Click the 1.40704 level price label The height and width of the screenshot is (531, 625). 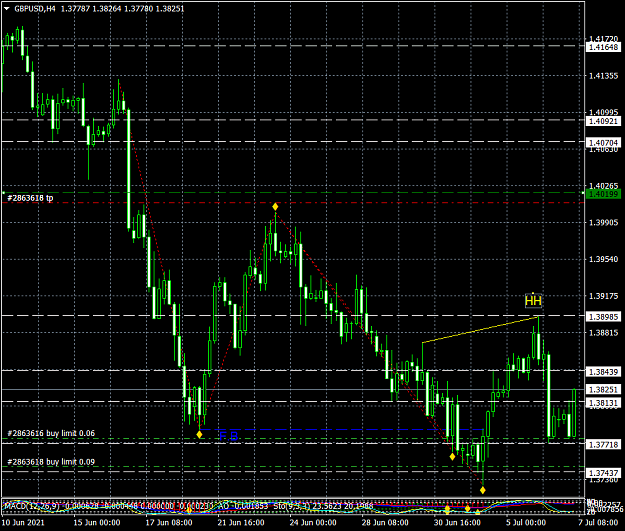coord(603,143)
